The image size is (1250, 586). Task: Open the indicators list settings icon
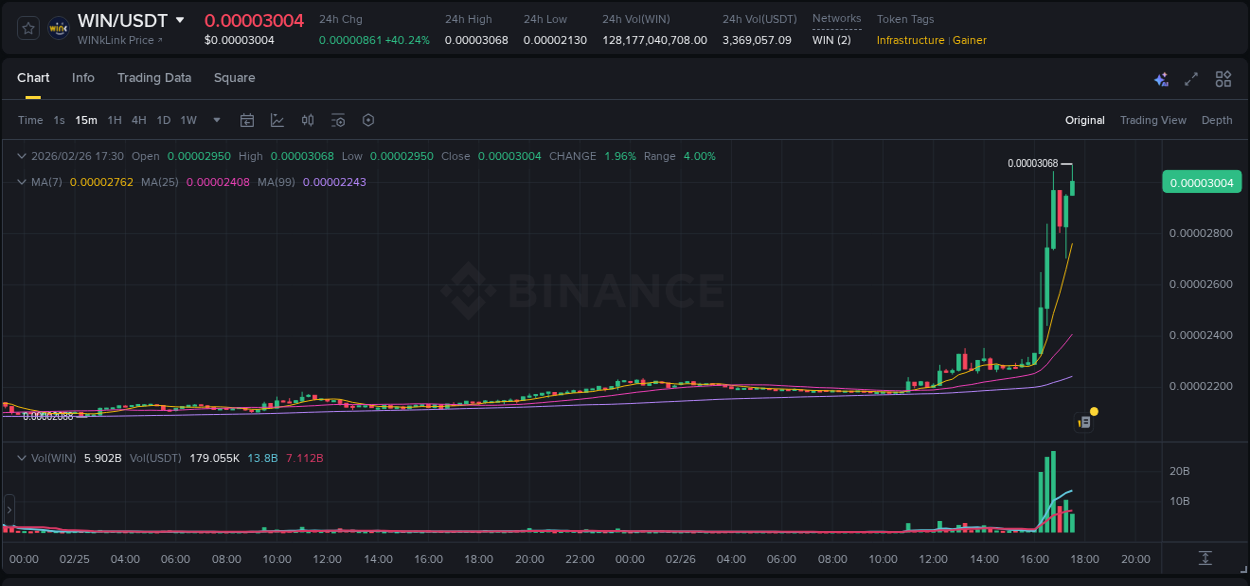point(338,120)
